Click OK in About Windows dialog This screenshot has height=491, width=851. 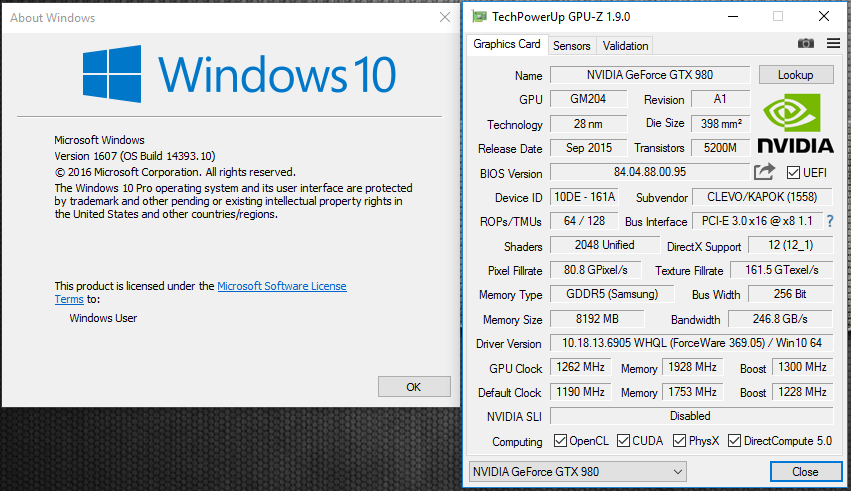point(414,387)
